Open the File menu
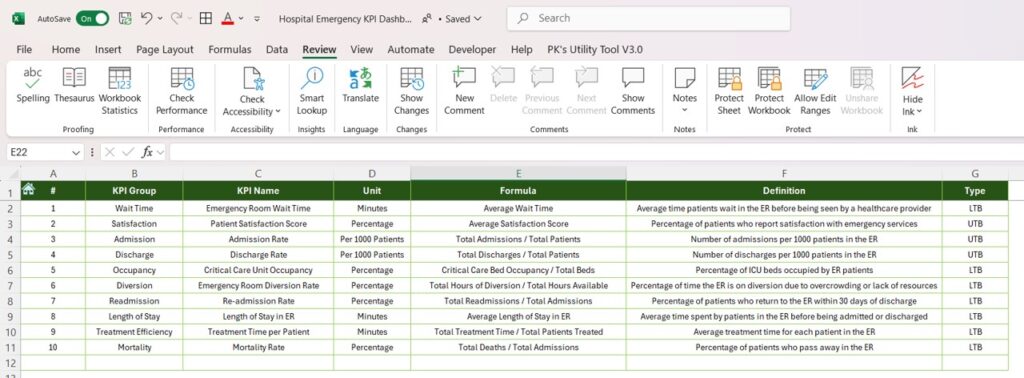Screen dimensions: 1024x378 pyautogui.click(x=24, y=49)
